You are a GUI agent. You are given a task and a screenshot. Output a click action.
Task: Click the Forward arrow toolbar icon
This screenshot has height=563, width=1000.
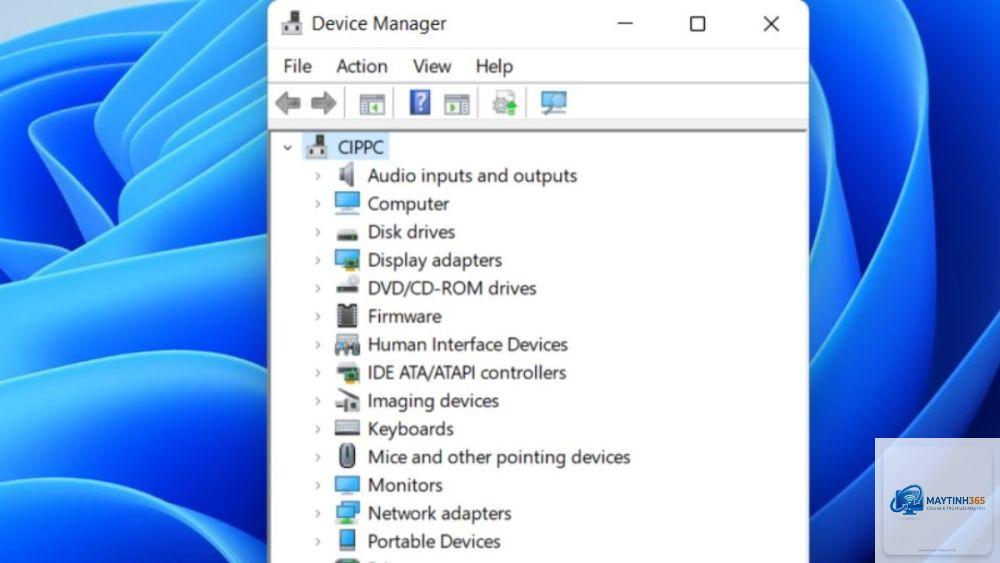tap(323, 103)
